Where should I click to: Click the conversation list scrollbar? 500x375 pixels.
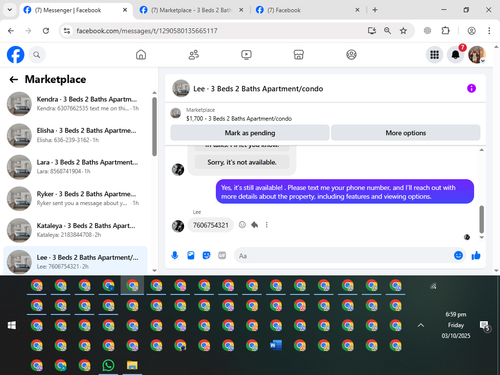pos(154,127)
